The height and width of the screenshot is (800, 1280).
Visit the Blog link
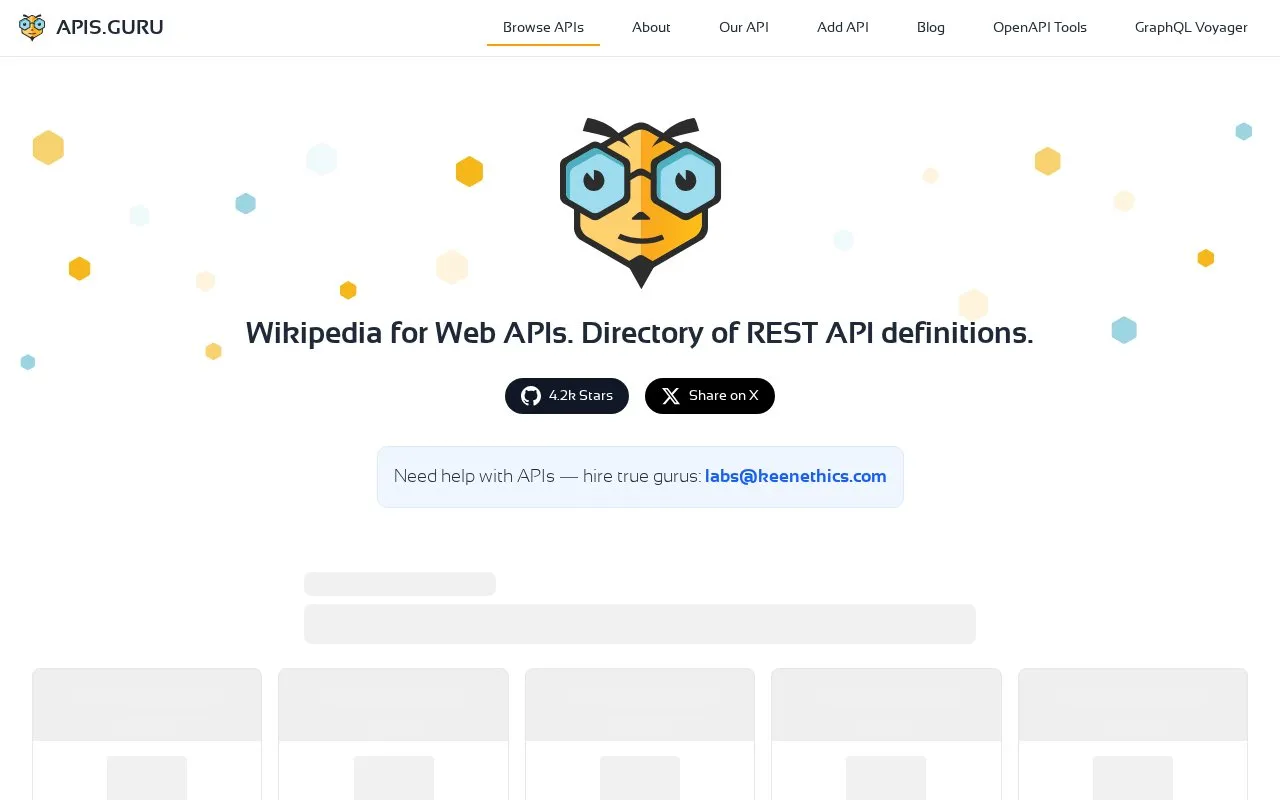pos(931,27)
